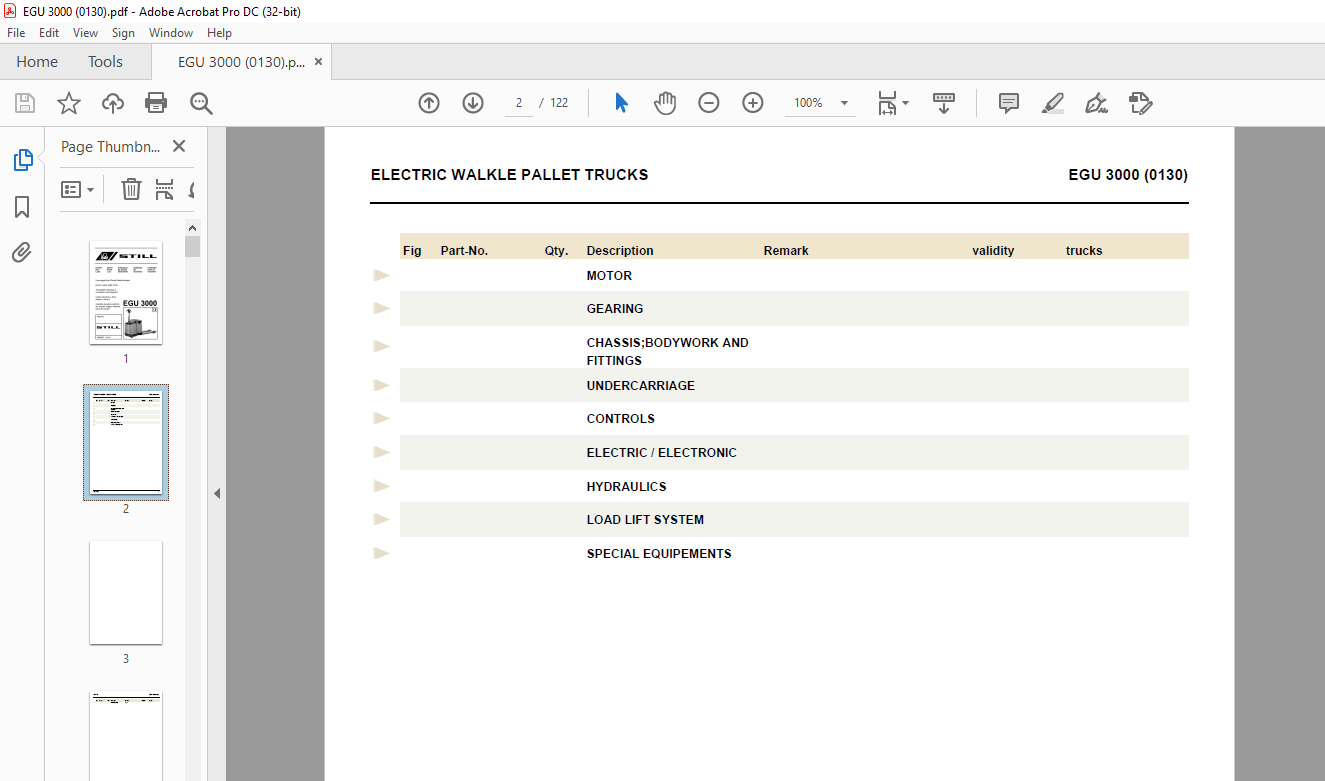Screen dimensions: 1325x781
Task: Open the Help menu
Action: 219,33
